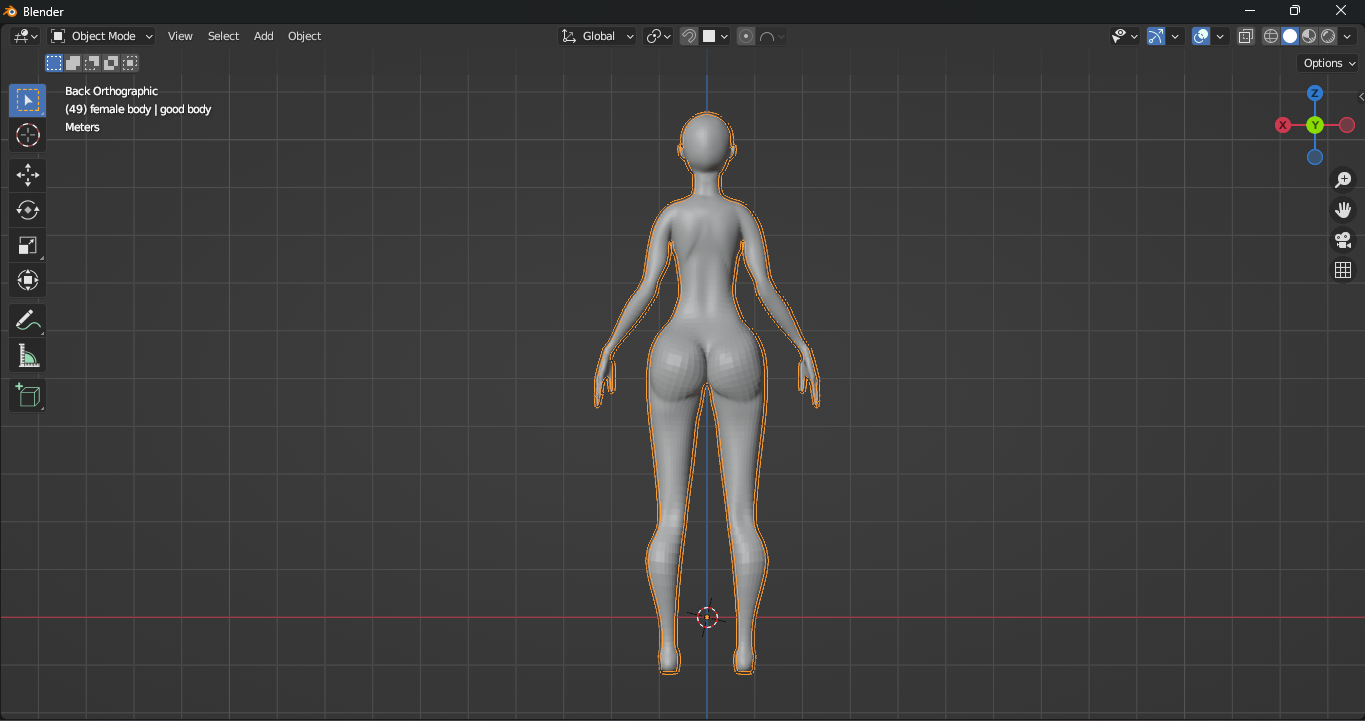The height and width of the screenshot is (721, 1365).
Task: Click the "Back Orthographic" view label
Action: pyautogui.click(x=111, y=91)
